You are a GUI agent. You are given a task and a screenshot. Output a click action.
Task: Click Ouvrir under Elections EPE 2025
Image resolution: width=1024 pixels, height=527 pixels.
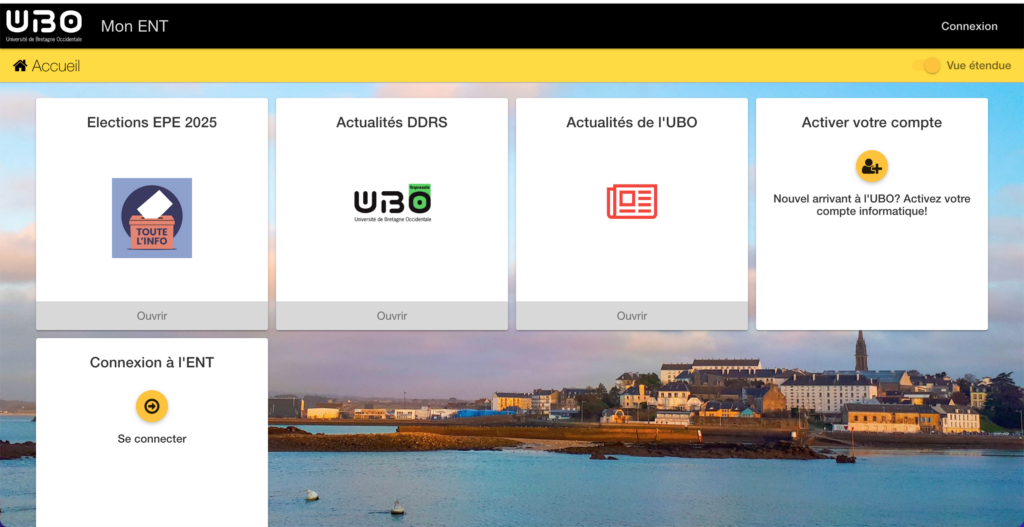[152, 316]
